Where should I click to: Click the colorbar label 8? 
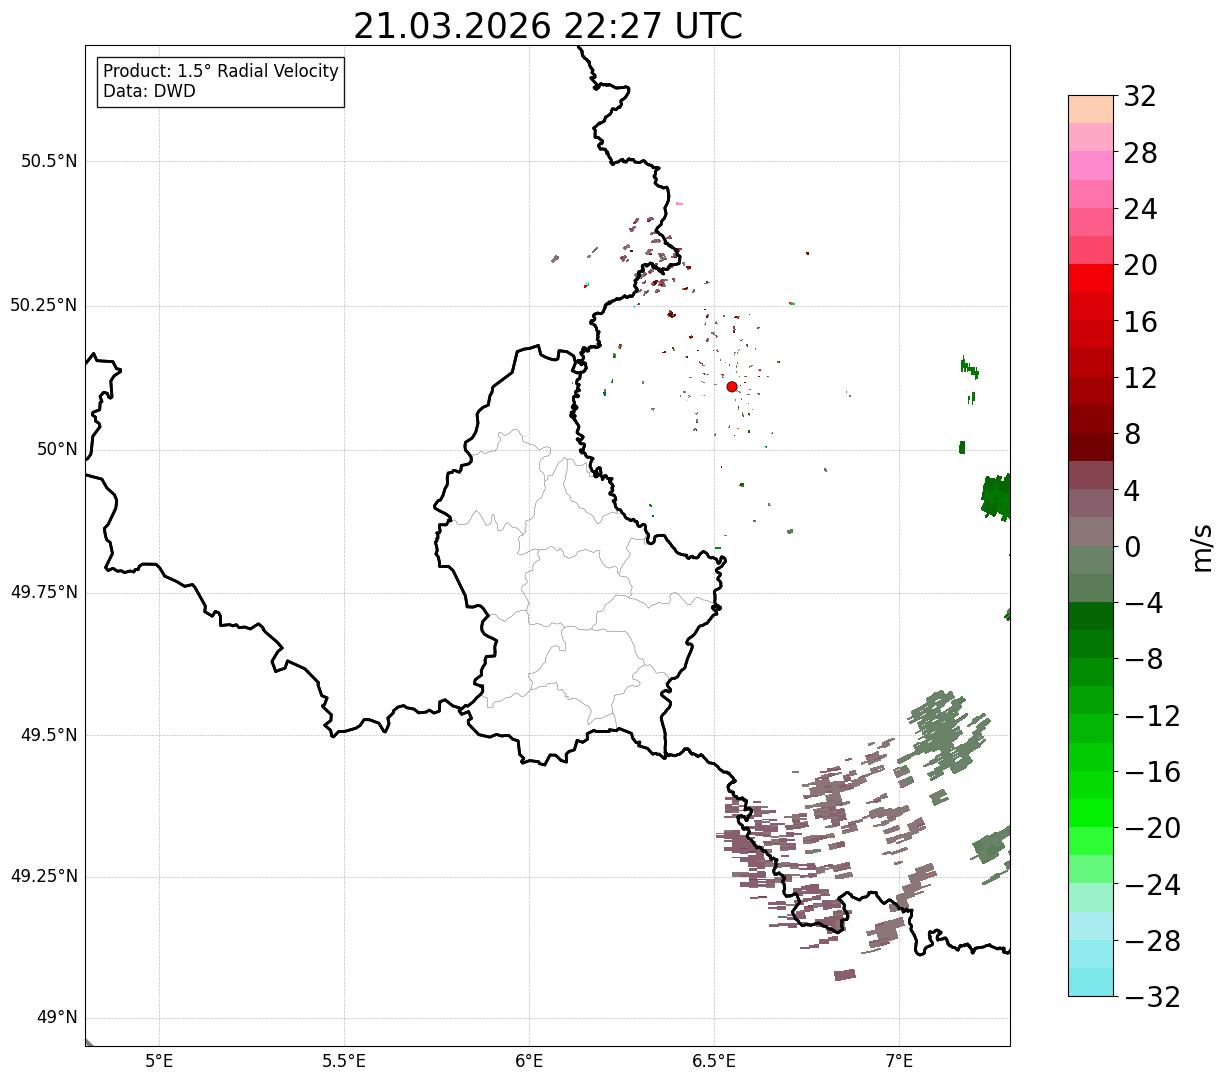point(1132,434)
